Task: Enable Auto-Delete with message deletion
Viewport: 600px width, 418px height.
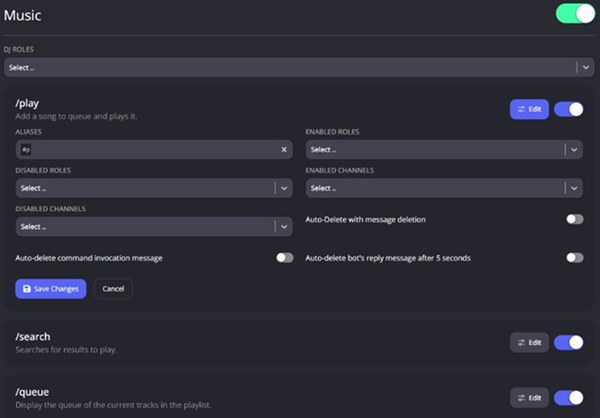Action: 574,219
